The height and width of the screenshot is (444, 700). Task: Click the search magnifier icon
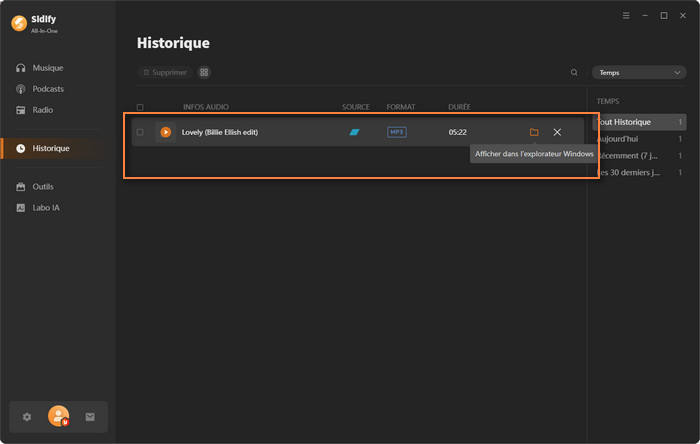(x=574, y=72)
